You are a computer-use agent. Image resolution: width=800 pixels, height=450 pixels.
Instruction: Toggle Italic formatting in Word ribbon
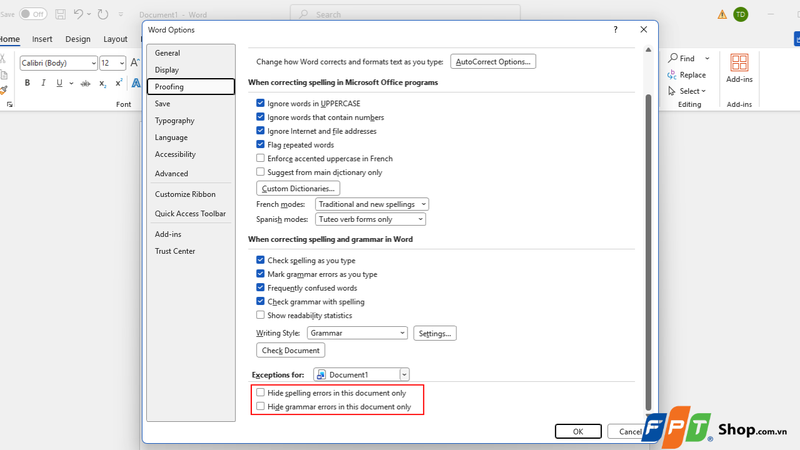click(43, 83)
